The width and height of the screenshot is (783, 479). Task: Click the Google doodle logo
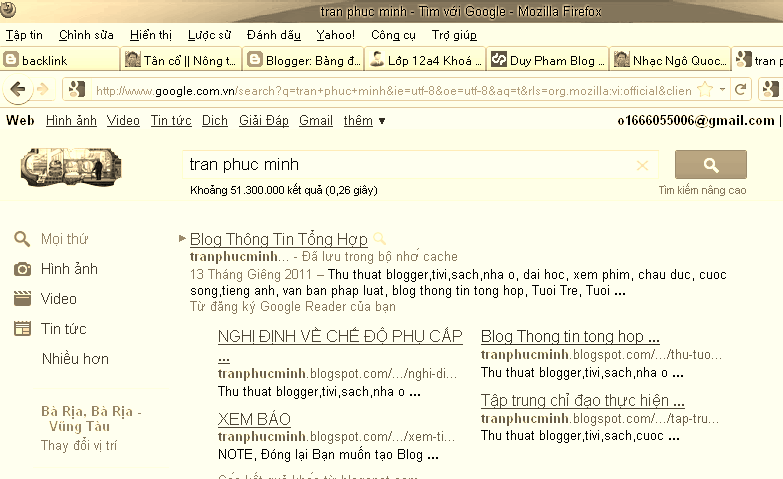[71, 167]
